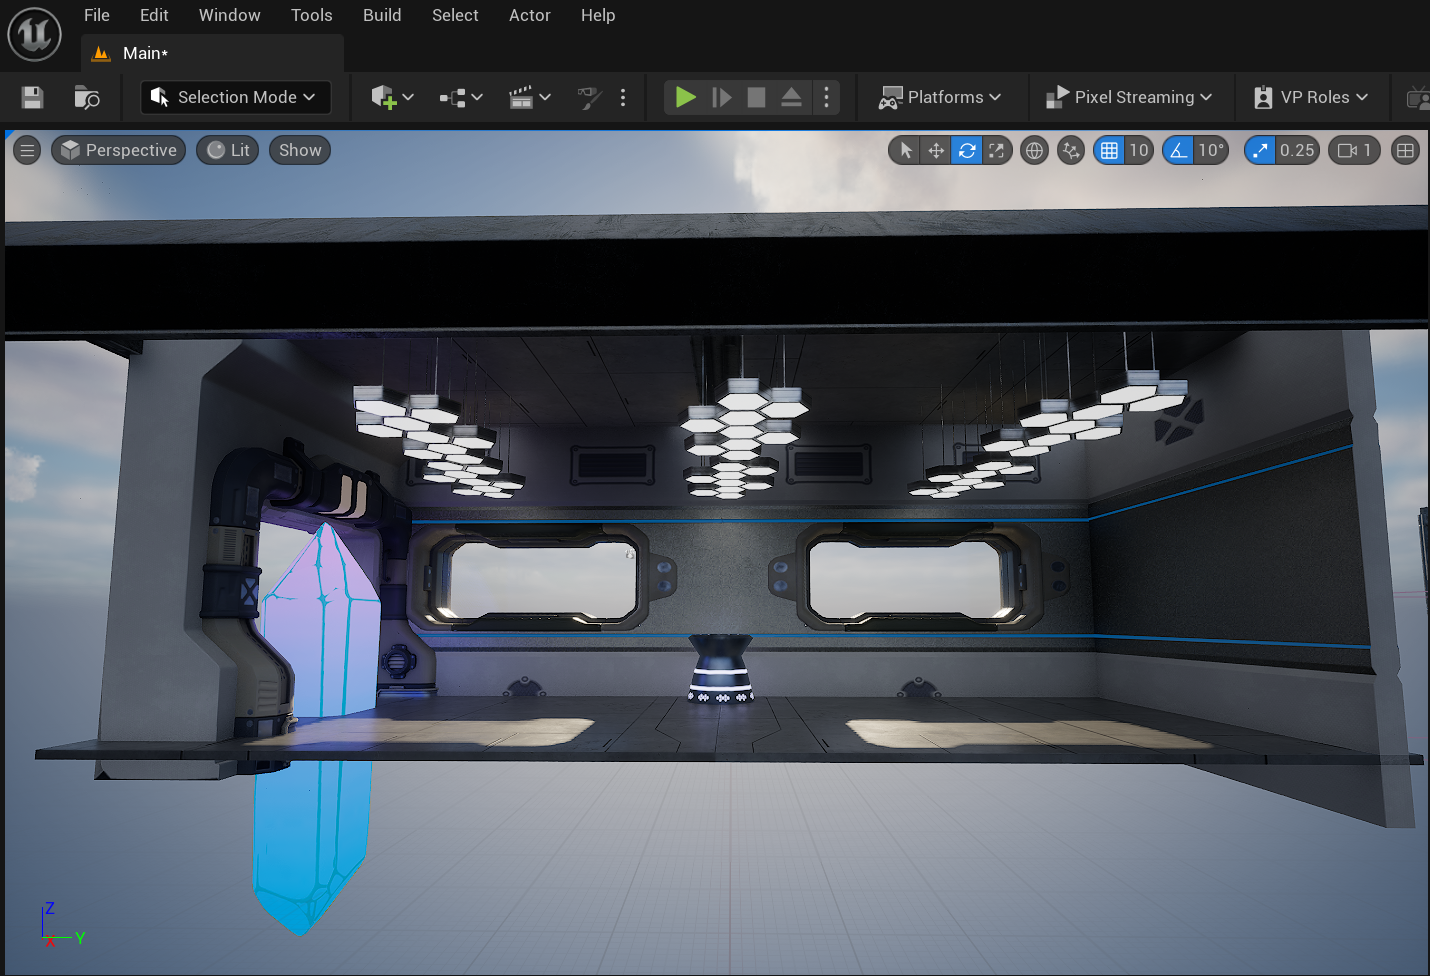This screenshot has width=1430, height=976.
Task: Click the Skip frame advance button
Action: (x=722, y=97)
